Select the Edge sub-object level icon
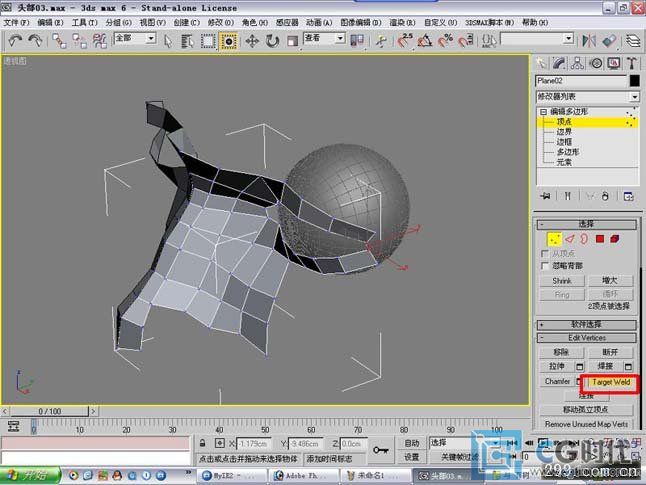The height and width of the screenshot is (485, 646). point(570,239)
